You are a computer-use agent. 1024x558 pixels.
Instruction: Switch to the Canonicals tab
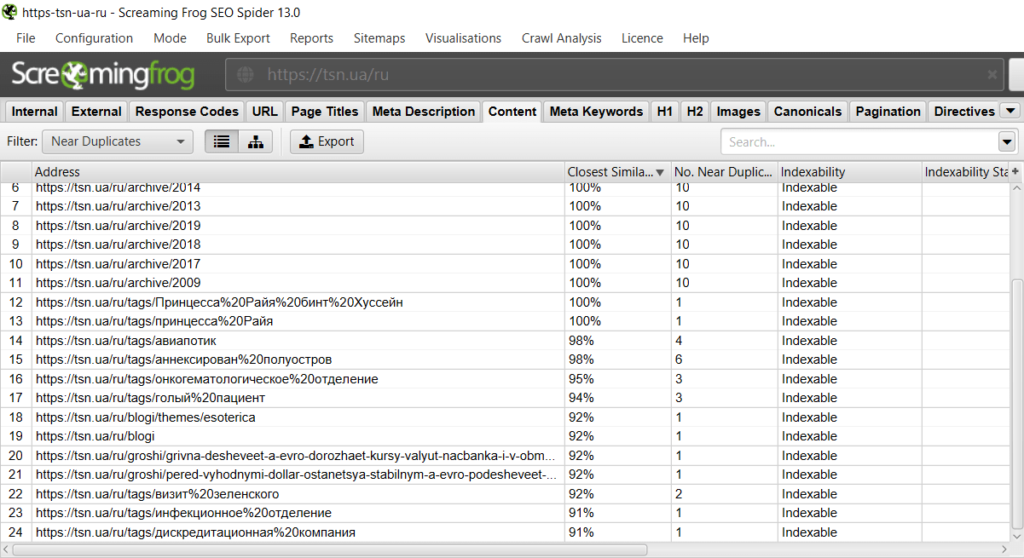[x=807, y=111]
